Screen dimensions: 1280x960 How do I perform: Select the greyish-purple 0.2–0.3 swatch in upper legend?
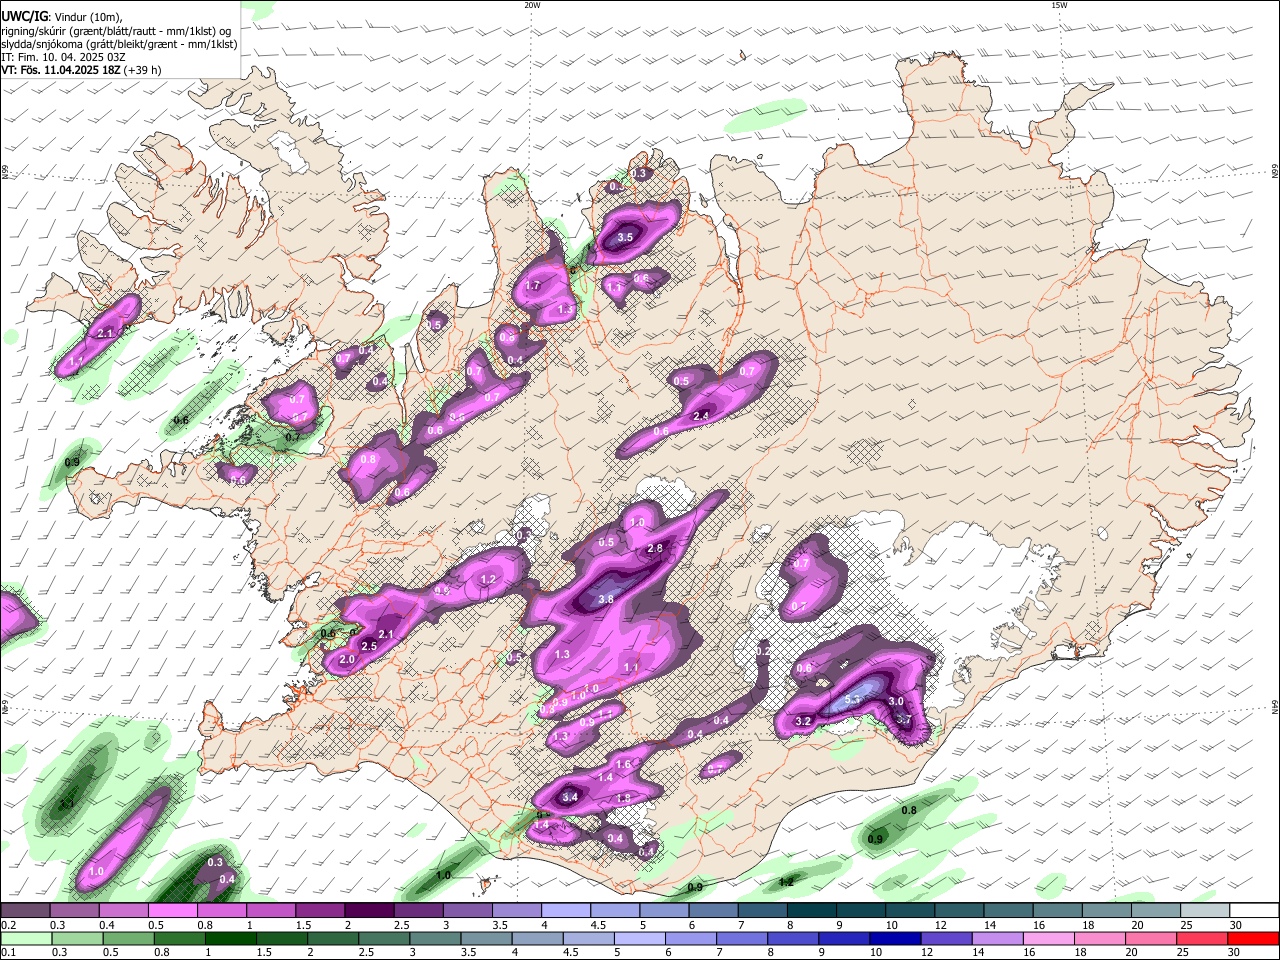click(x=25, y=910)
